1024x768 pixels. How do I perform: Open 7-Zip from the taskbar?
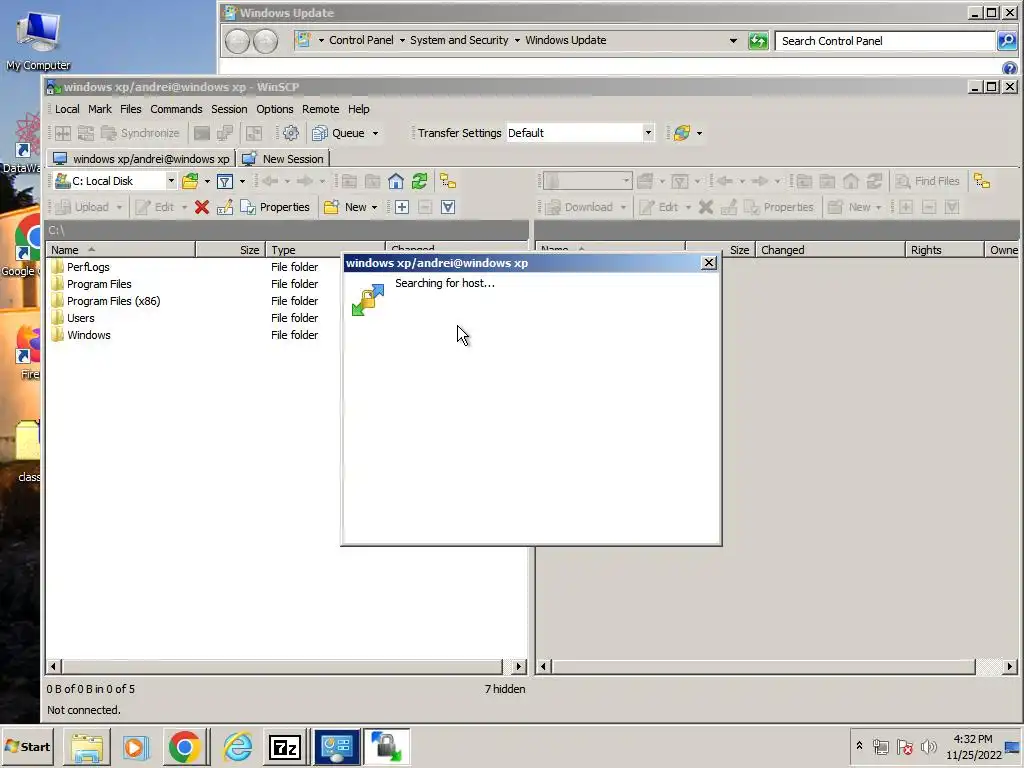point(285,747)
